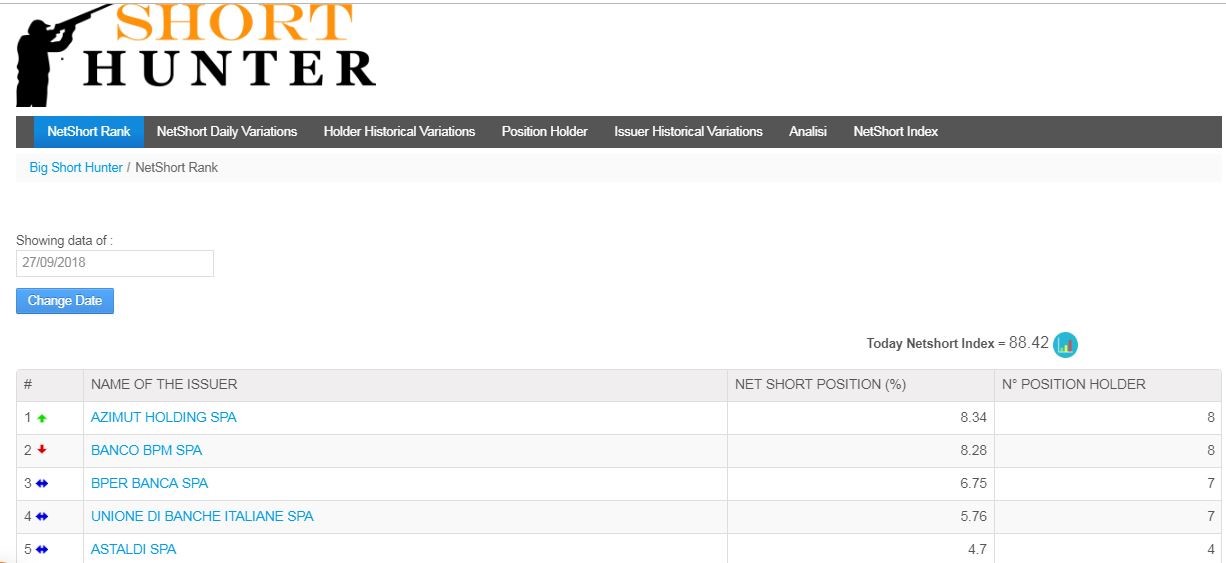Switch to NetShort Index page
Image resolution: width=1226 pixels, height=563 pixels.
click(x=895, y=132)
